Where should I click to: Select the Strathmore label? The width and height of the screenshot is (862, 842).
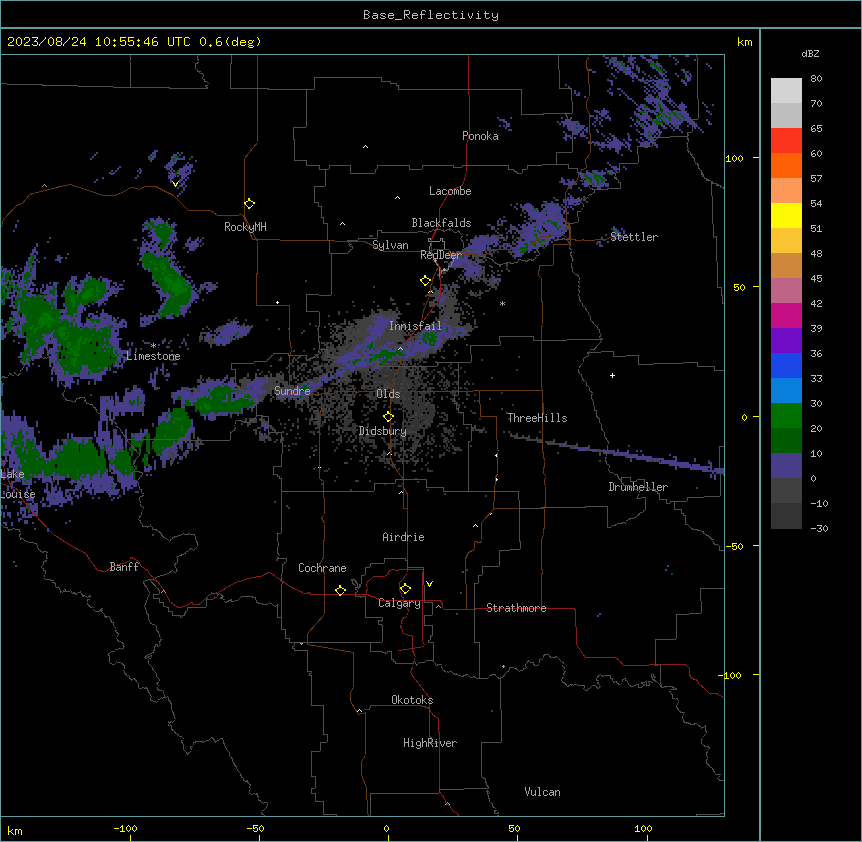(x=516, y=608)
